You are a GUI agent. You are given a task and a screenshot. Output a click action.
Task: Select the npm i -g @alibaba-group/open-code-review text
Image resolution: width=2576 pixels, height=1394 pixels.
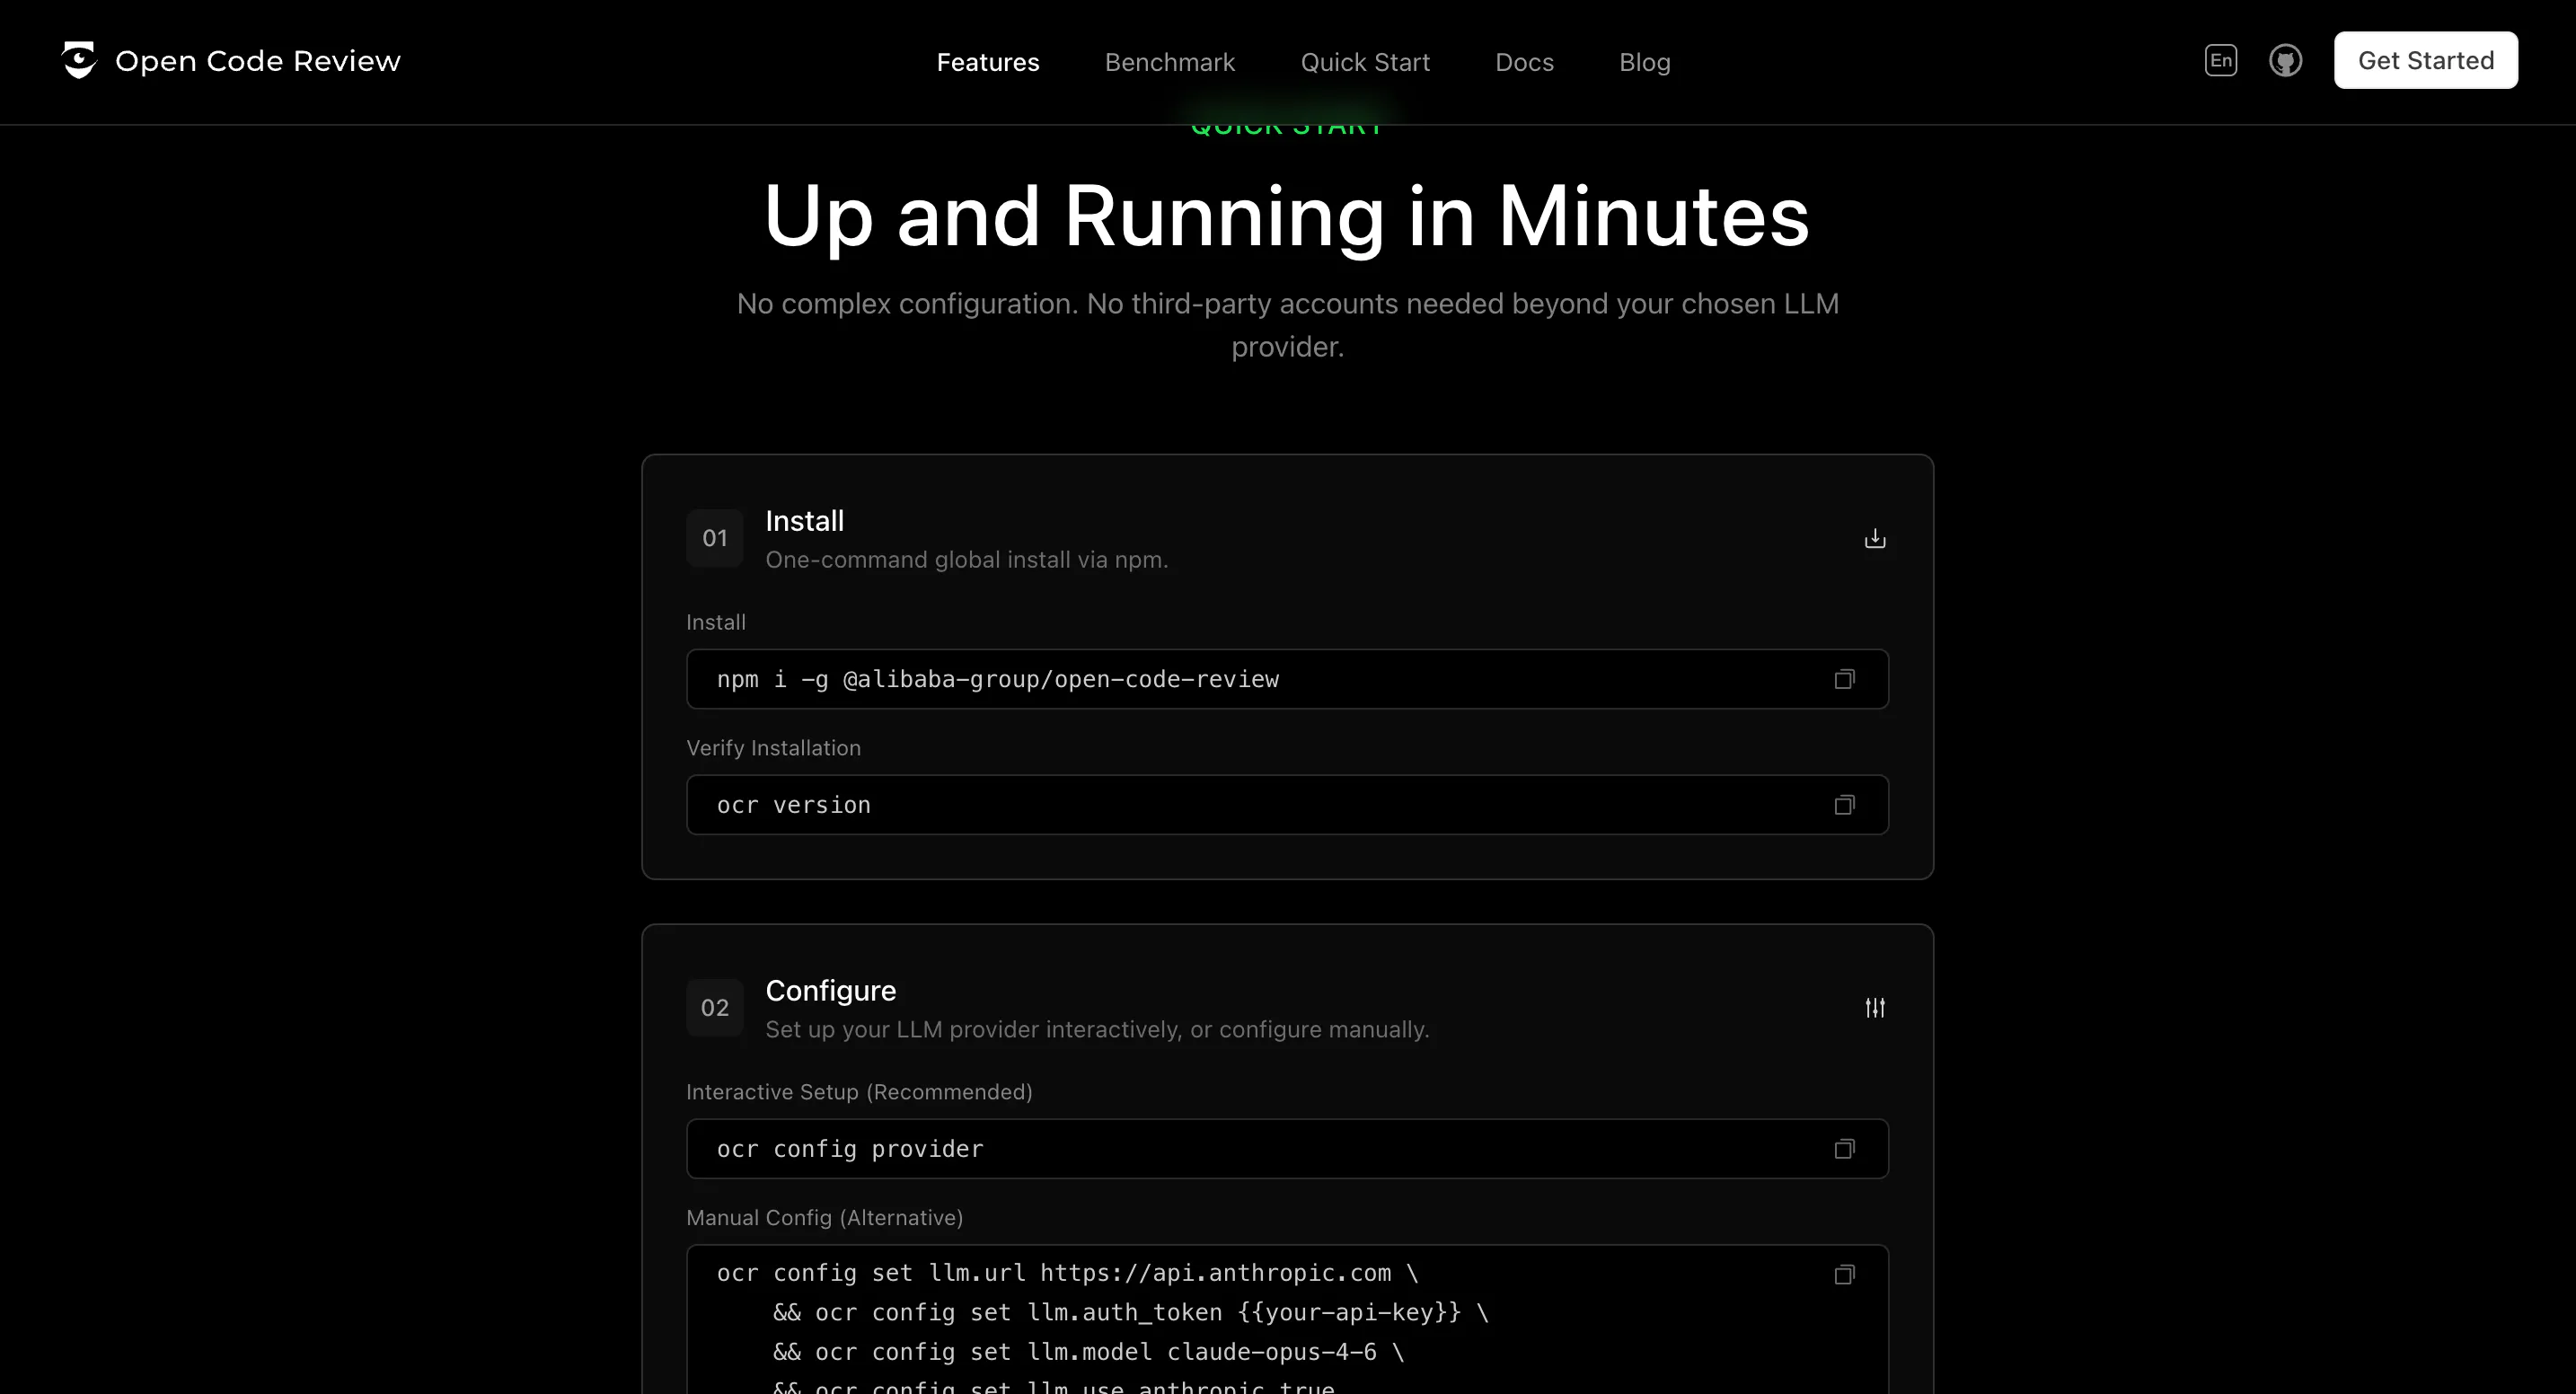[x=997, y=679]
